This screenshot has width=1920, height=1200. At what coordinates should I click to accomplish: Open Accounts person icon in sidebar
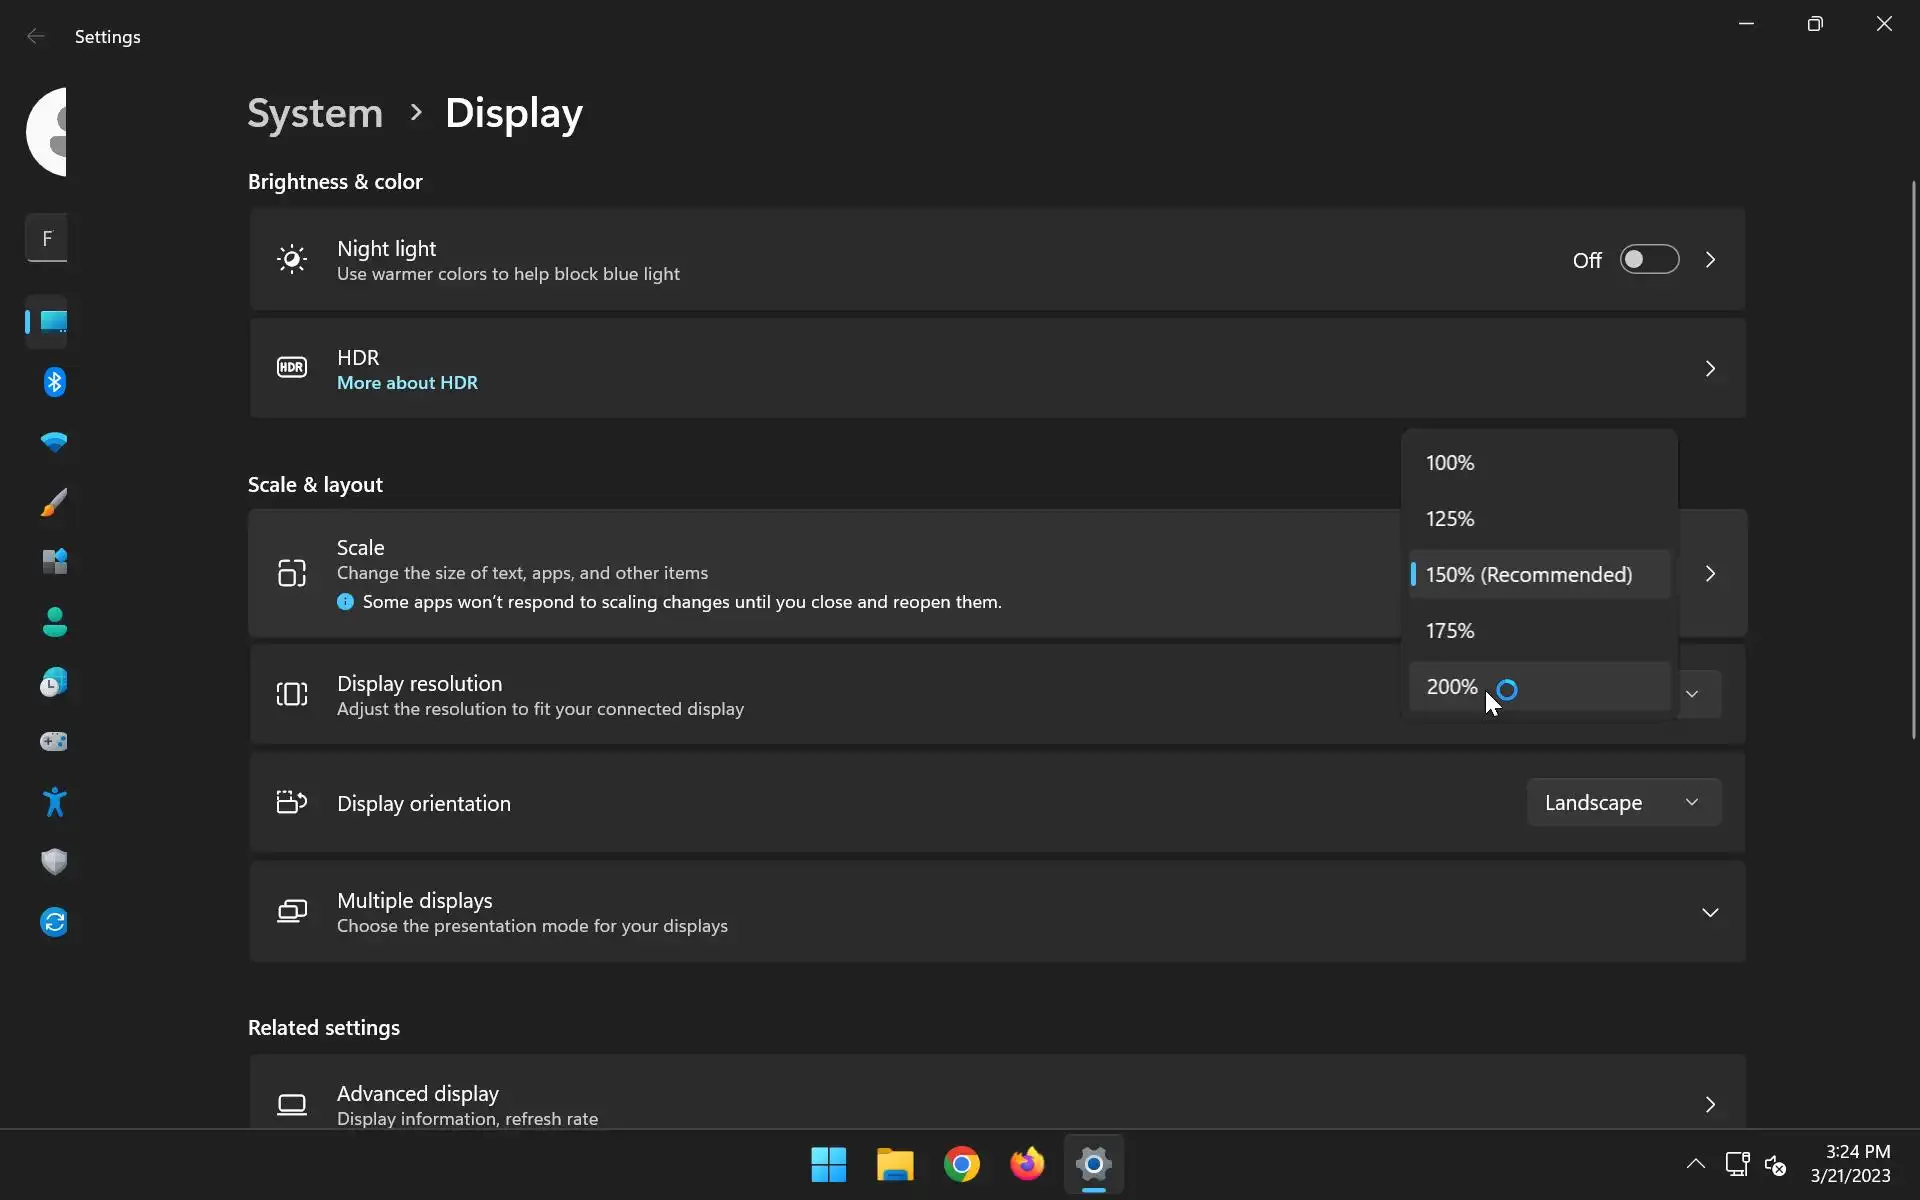click(x=54, y=622)
